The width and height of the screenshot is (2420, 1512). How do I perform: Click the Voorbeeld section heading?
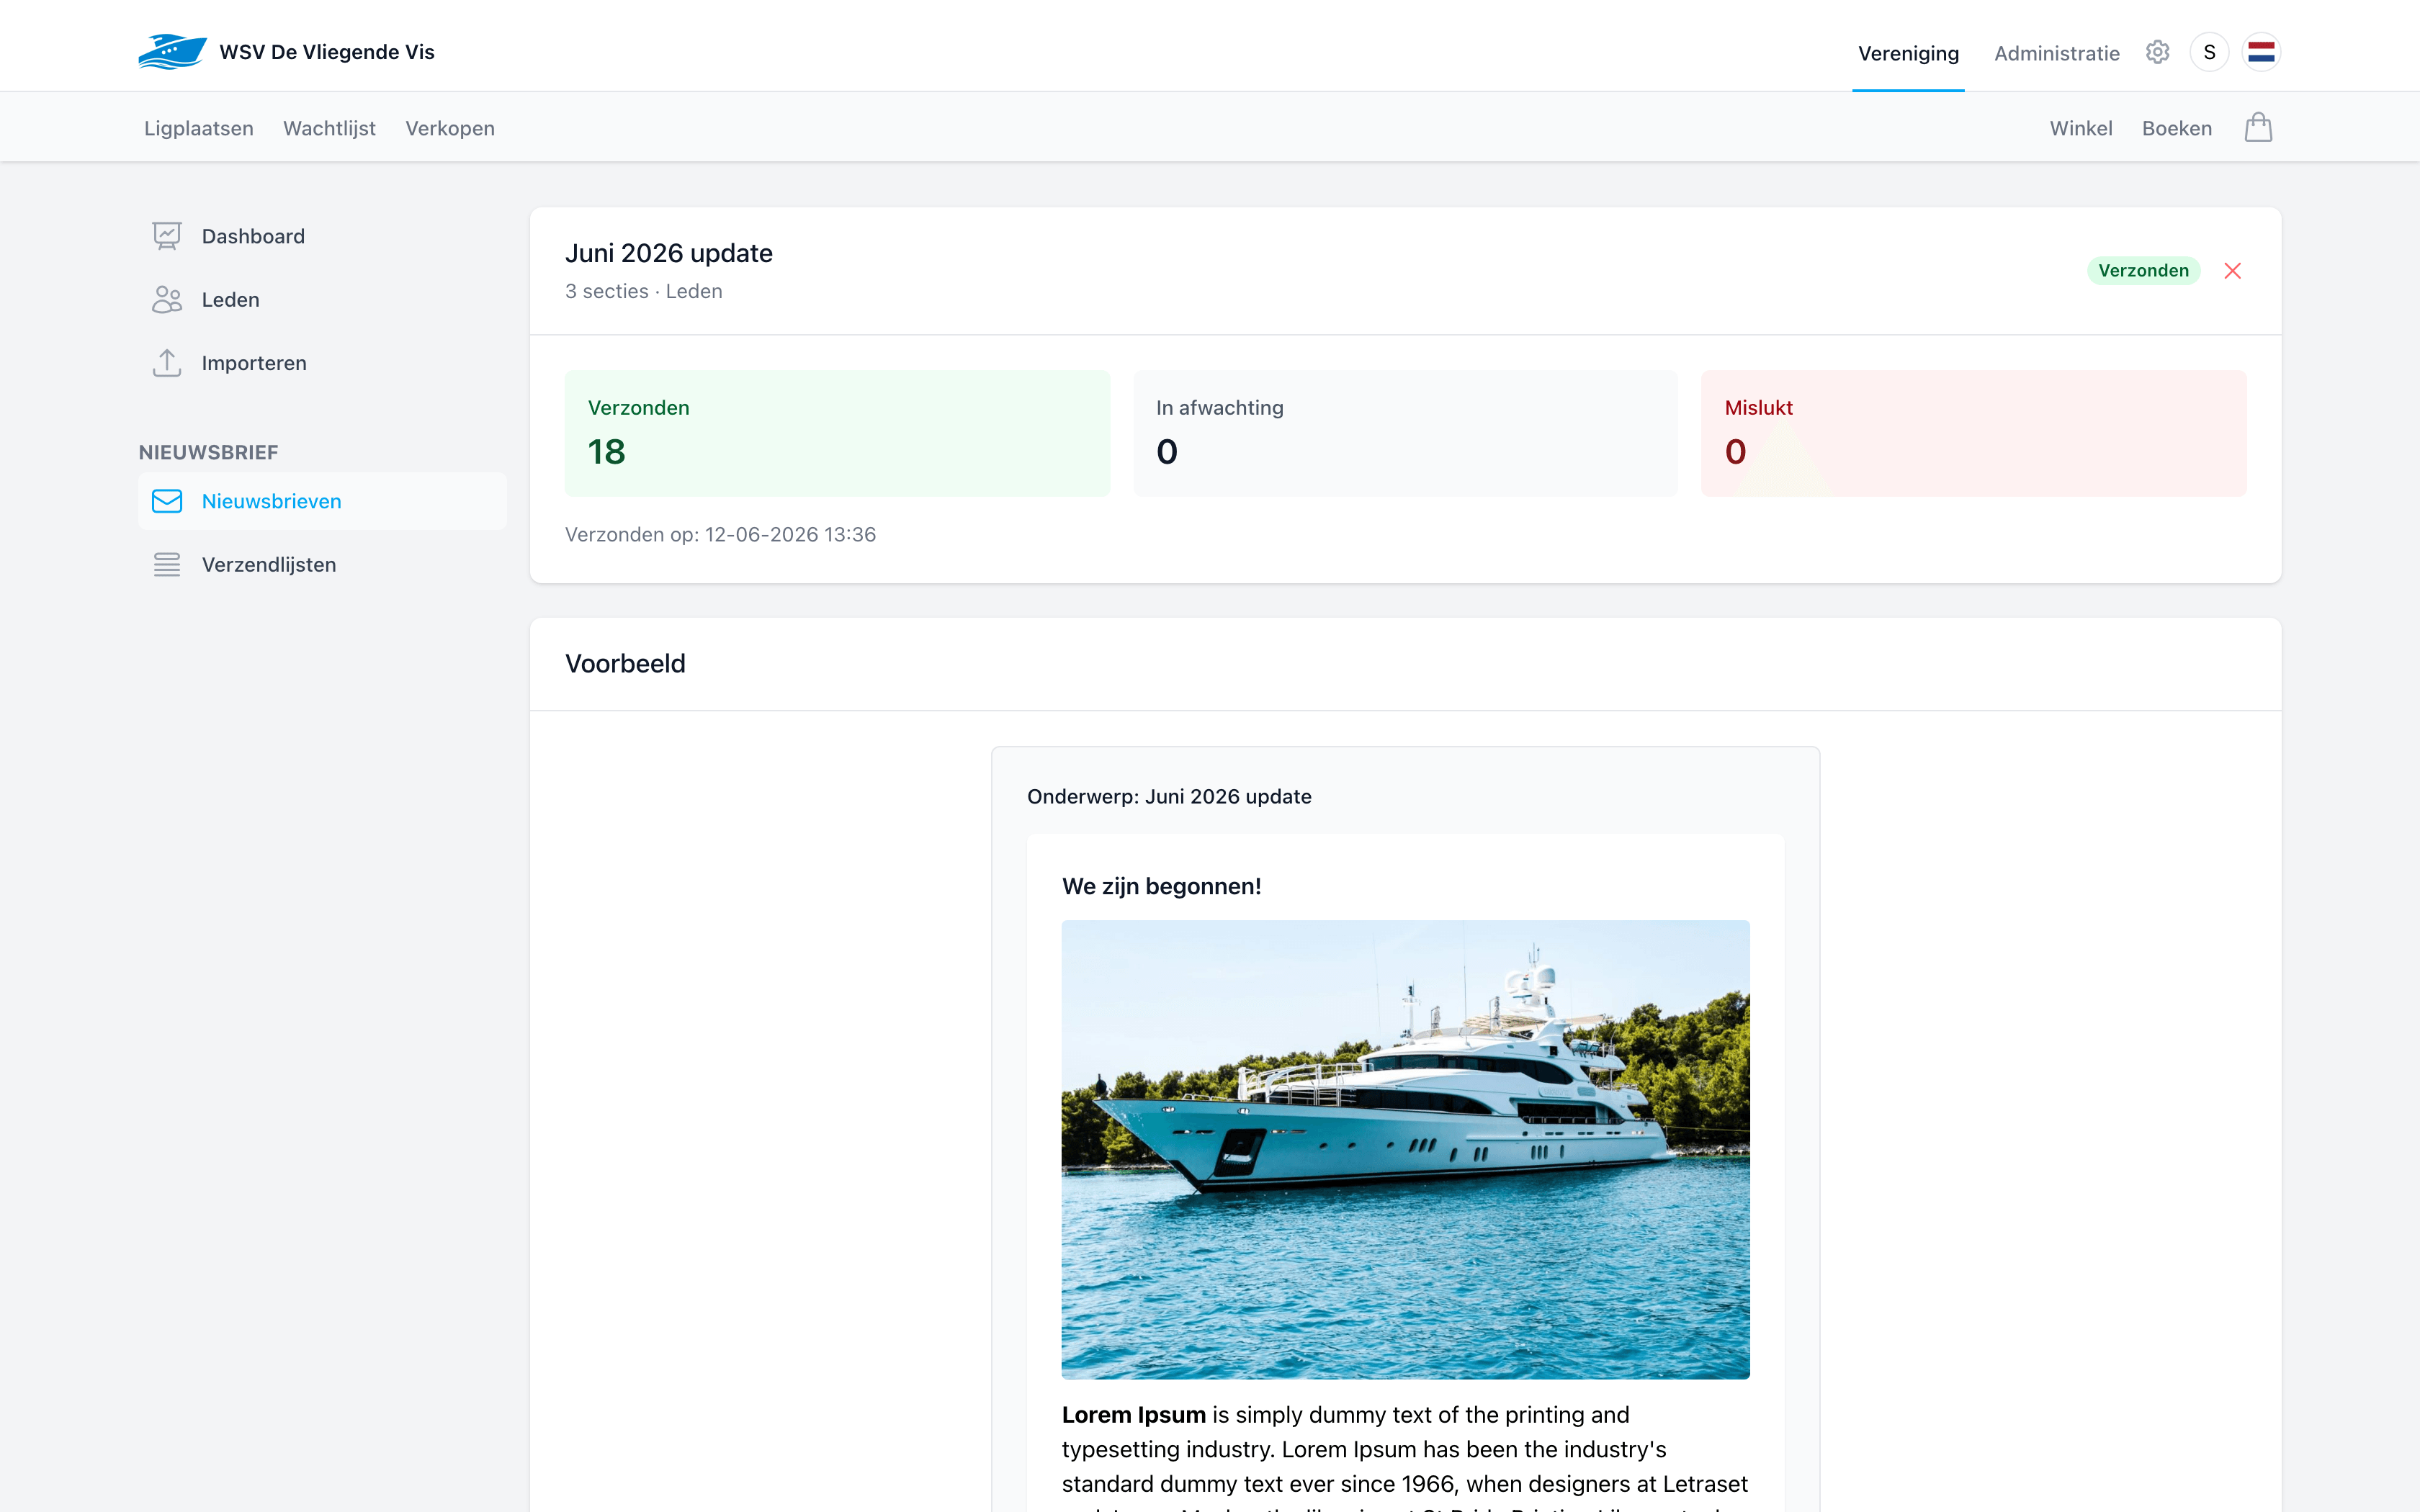(625, 664)
